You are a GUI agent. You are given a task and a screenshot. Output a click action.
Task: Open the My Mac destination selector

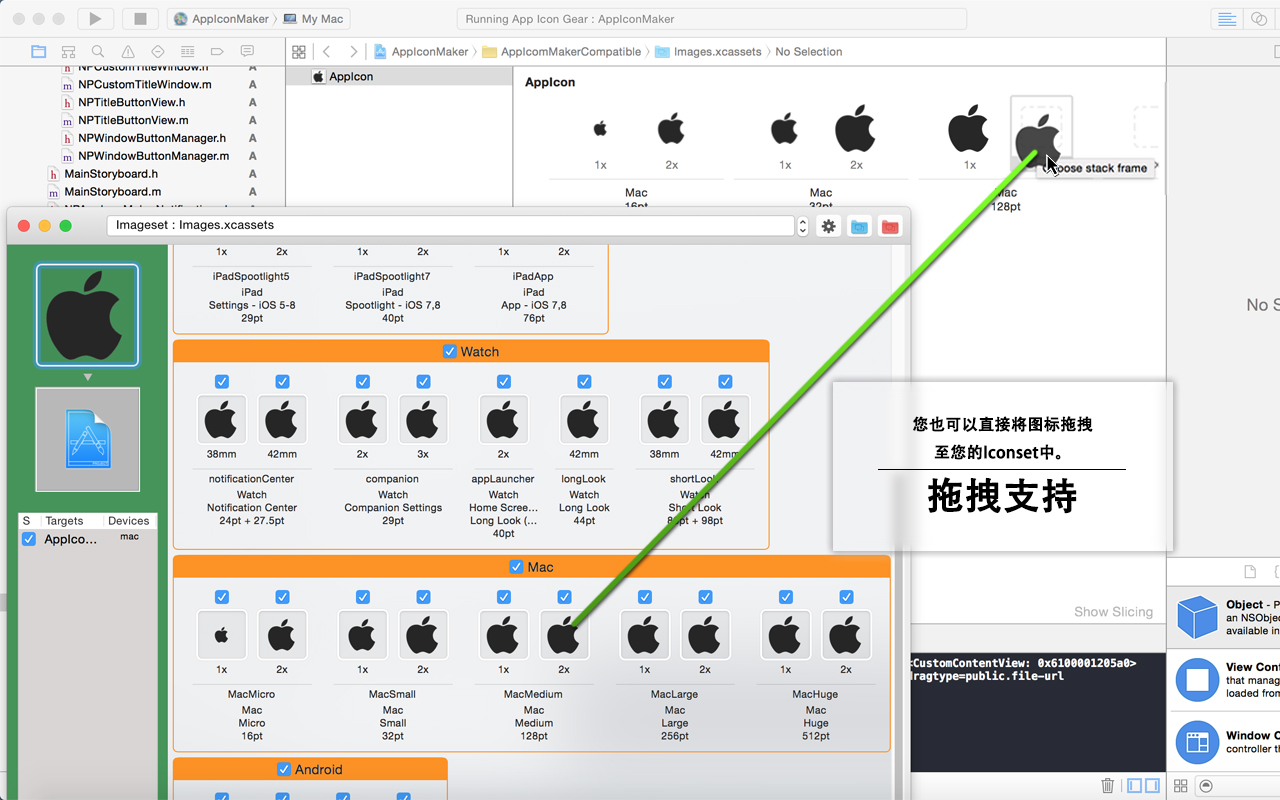point(313,19)
